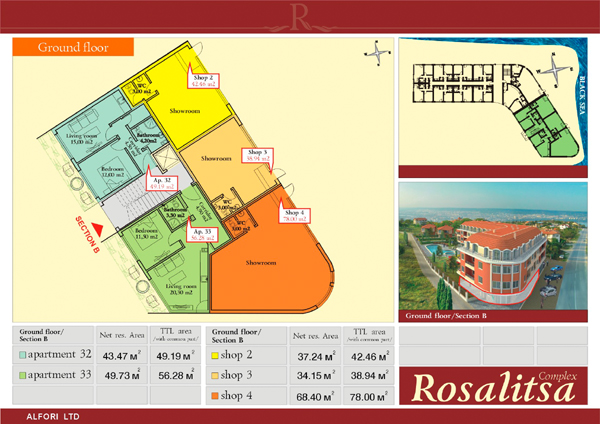The height and width of the screenshot is (424, 600).
Task: Click the Rosalitsa Complex logo
Action: (493, 386)
